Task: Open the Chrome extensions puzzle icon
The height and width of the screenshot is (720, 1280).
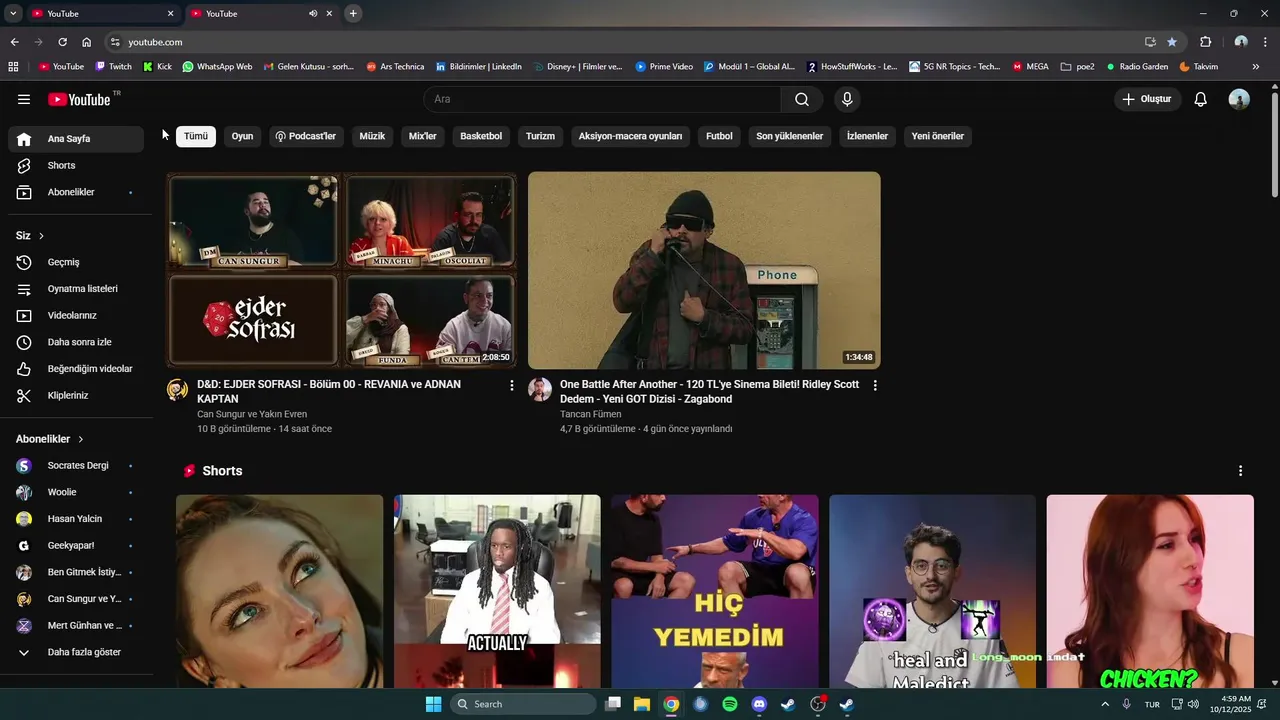Action: [1205, 42]
